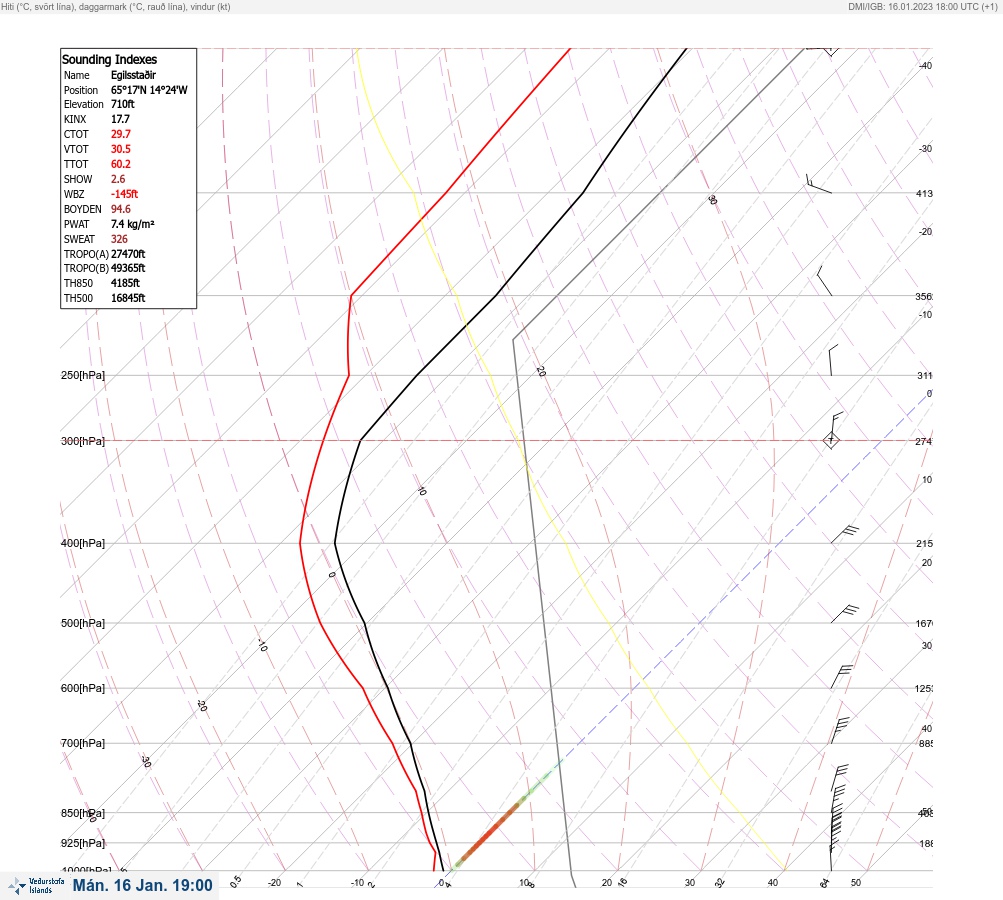1003x900 pixels.
Task: Click the PWAT value 7.4 kg/m²
Action: [x=132, y=224]
